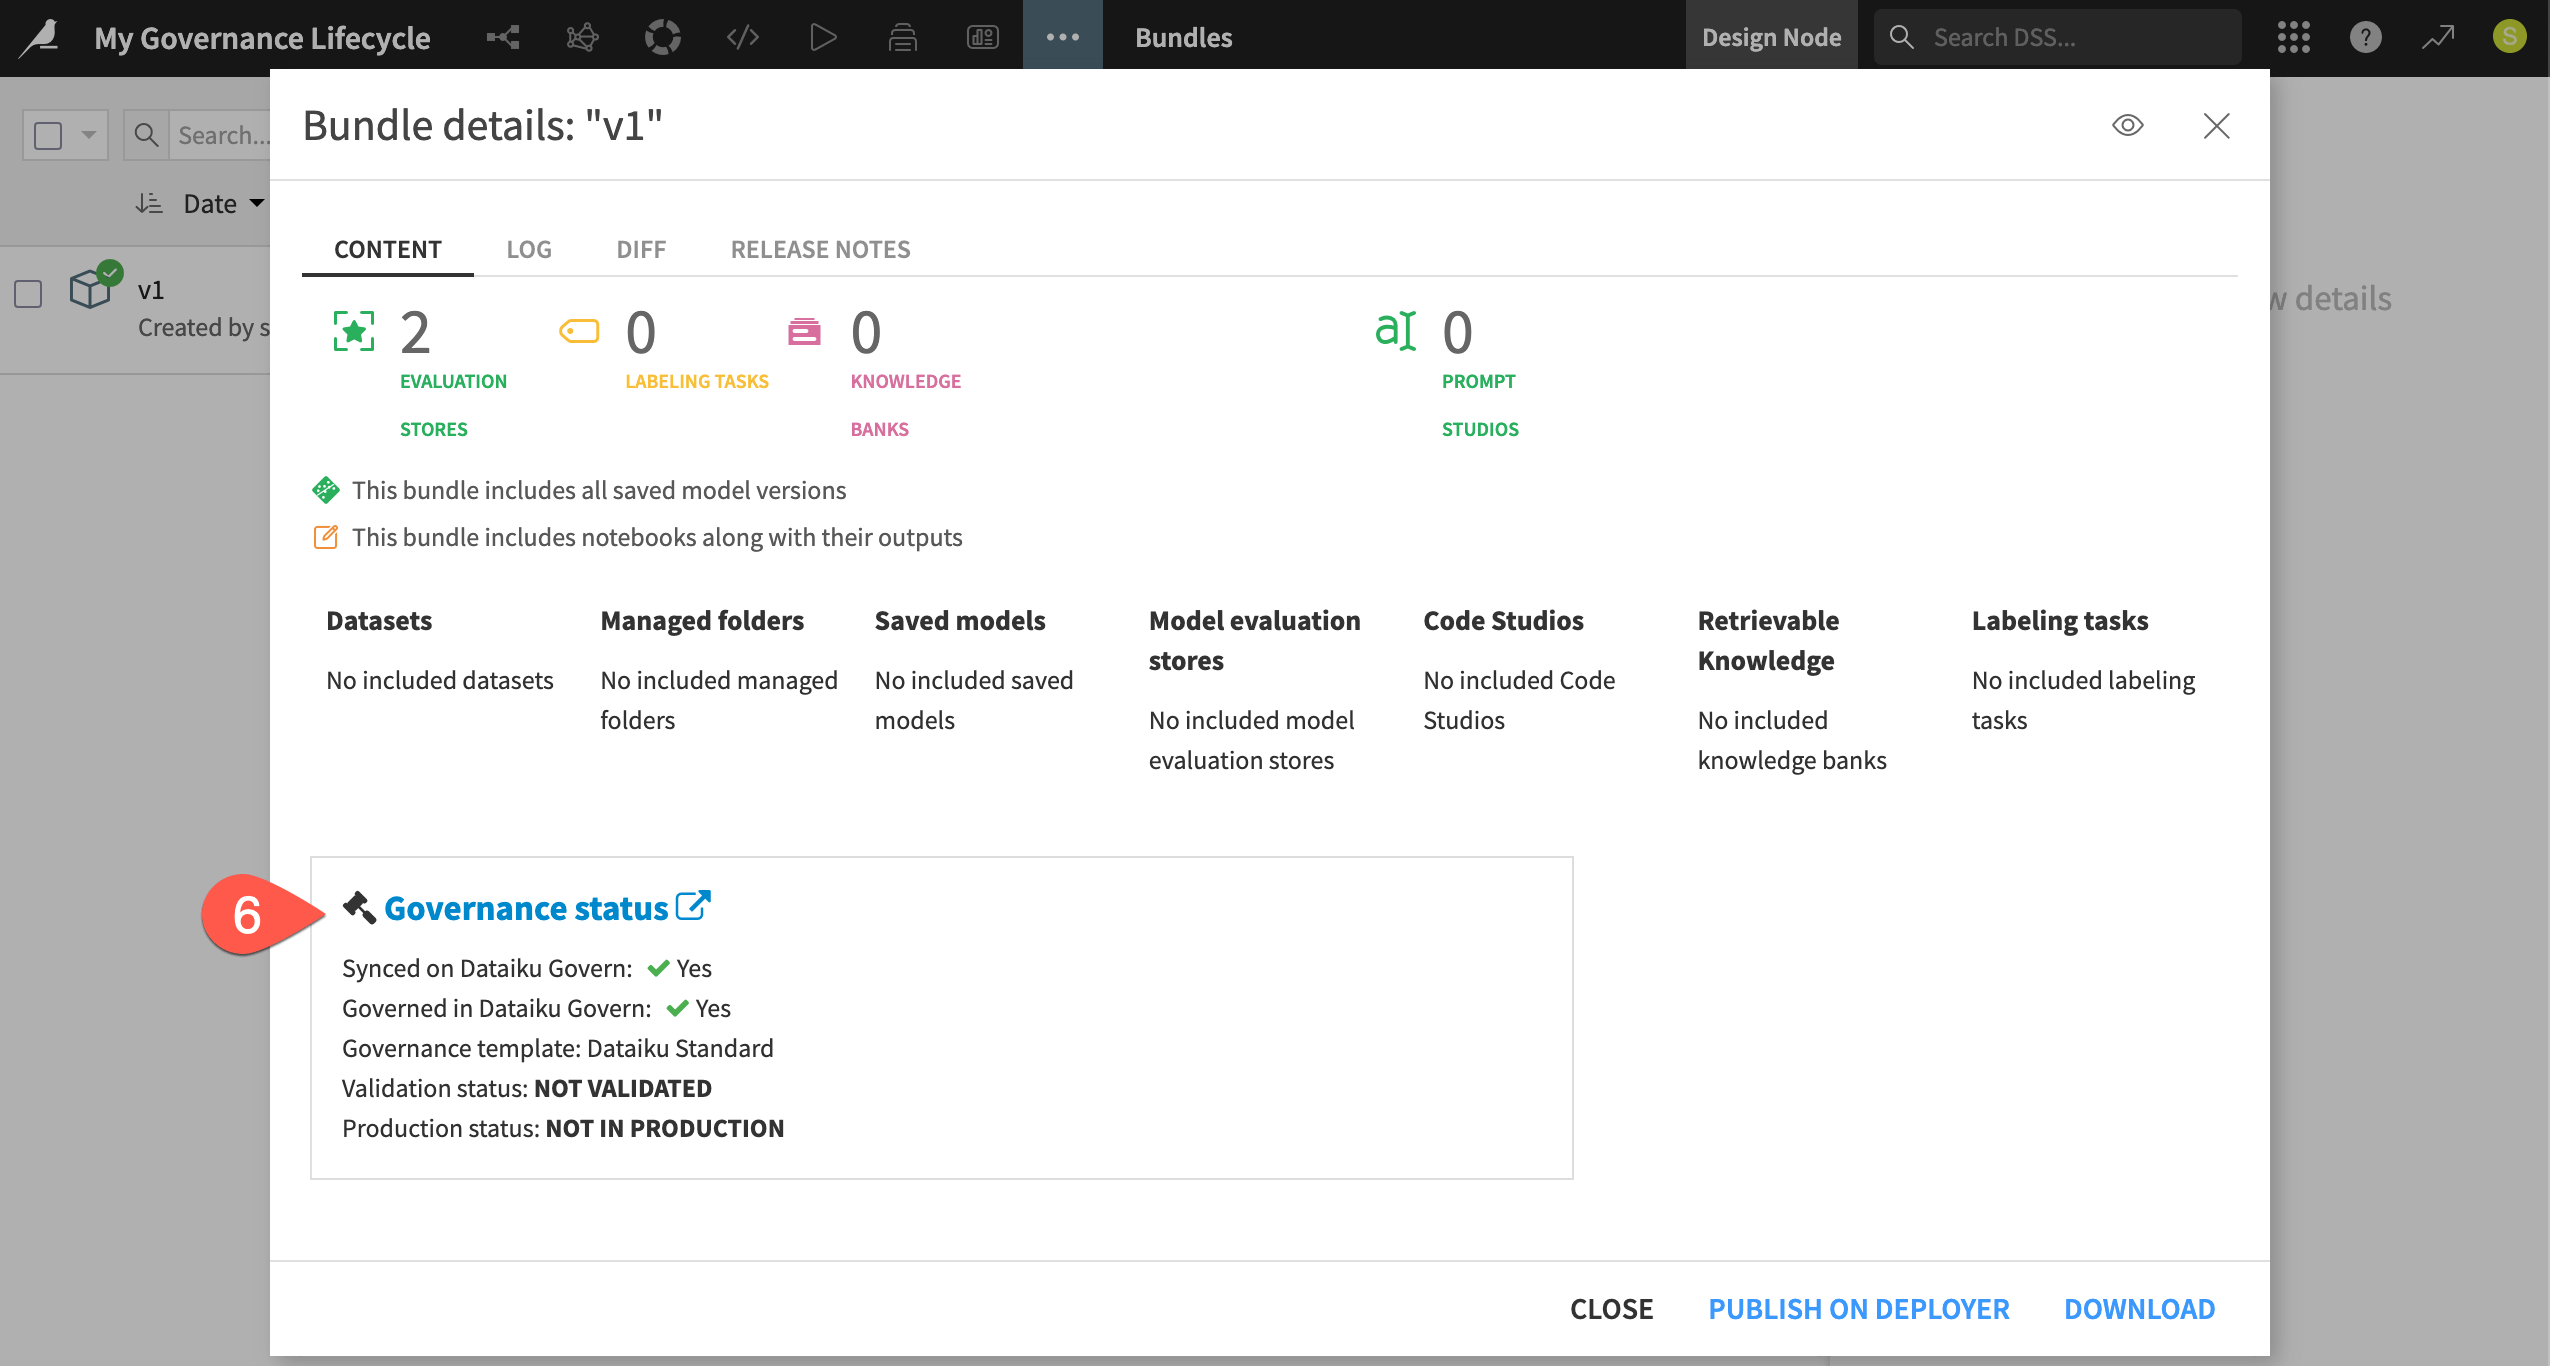Focus the bundles list search field
The height and width of the screenshot is (1366, 2550).
point(222,135)
